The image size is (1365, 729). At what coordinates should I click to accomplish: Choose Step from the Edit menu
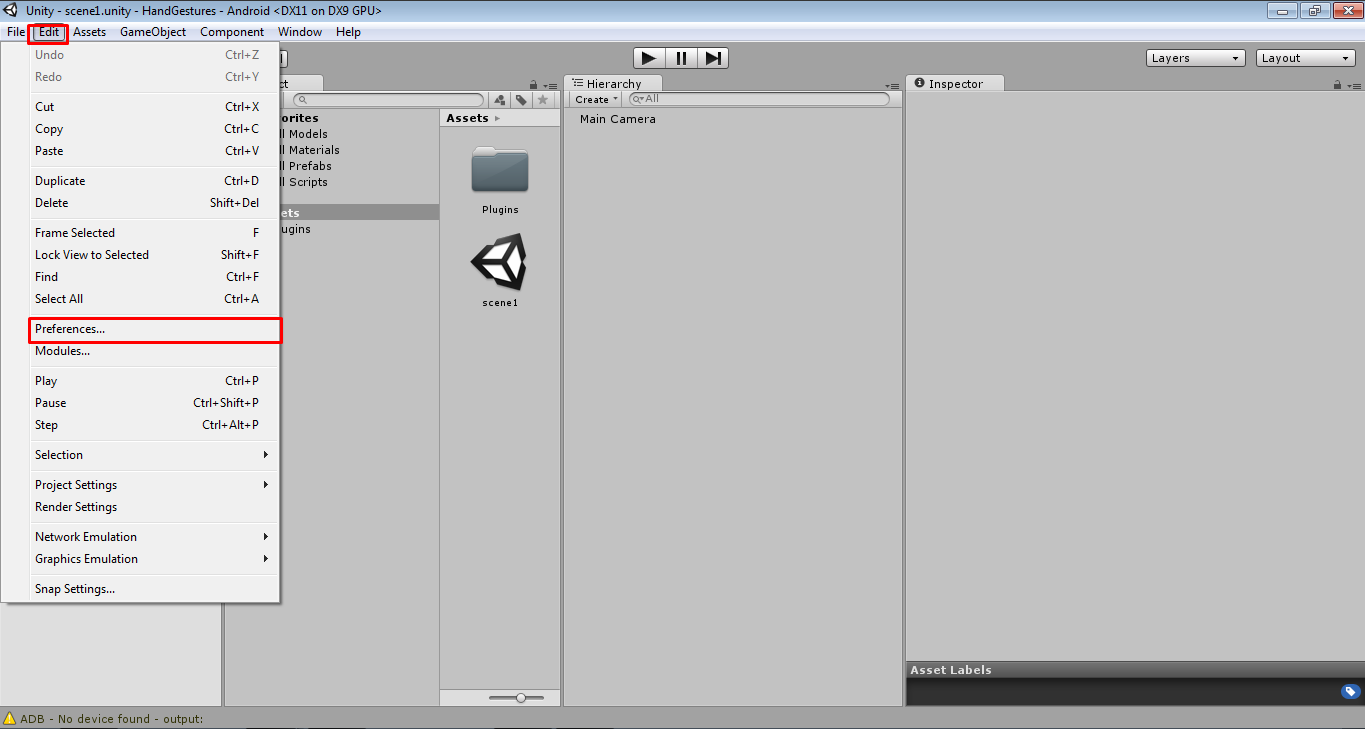[155, 425]
